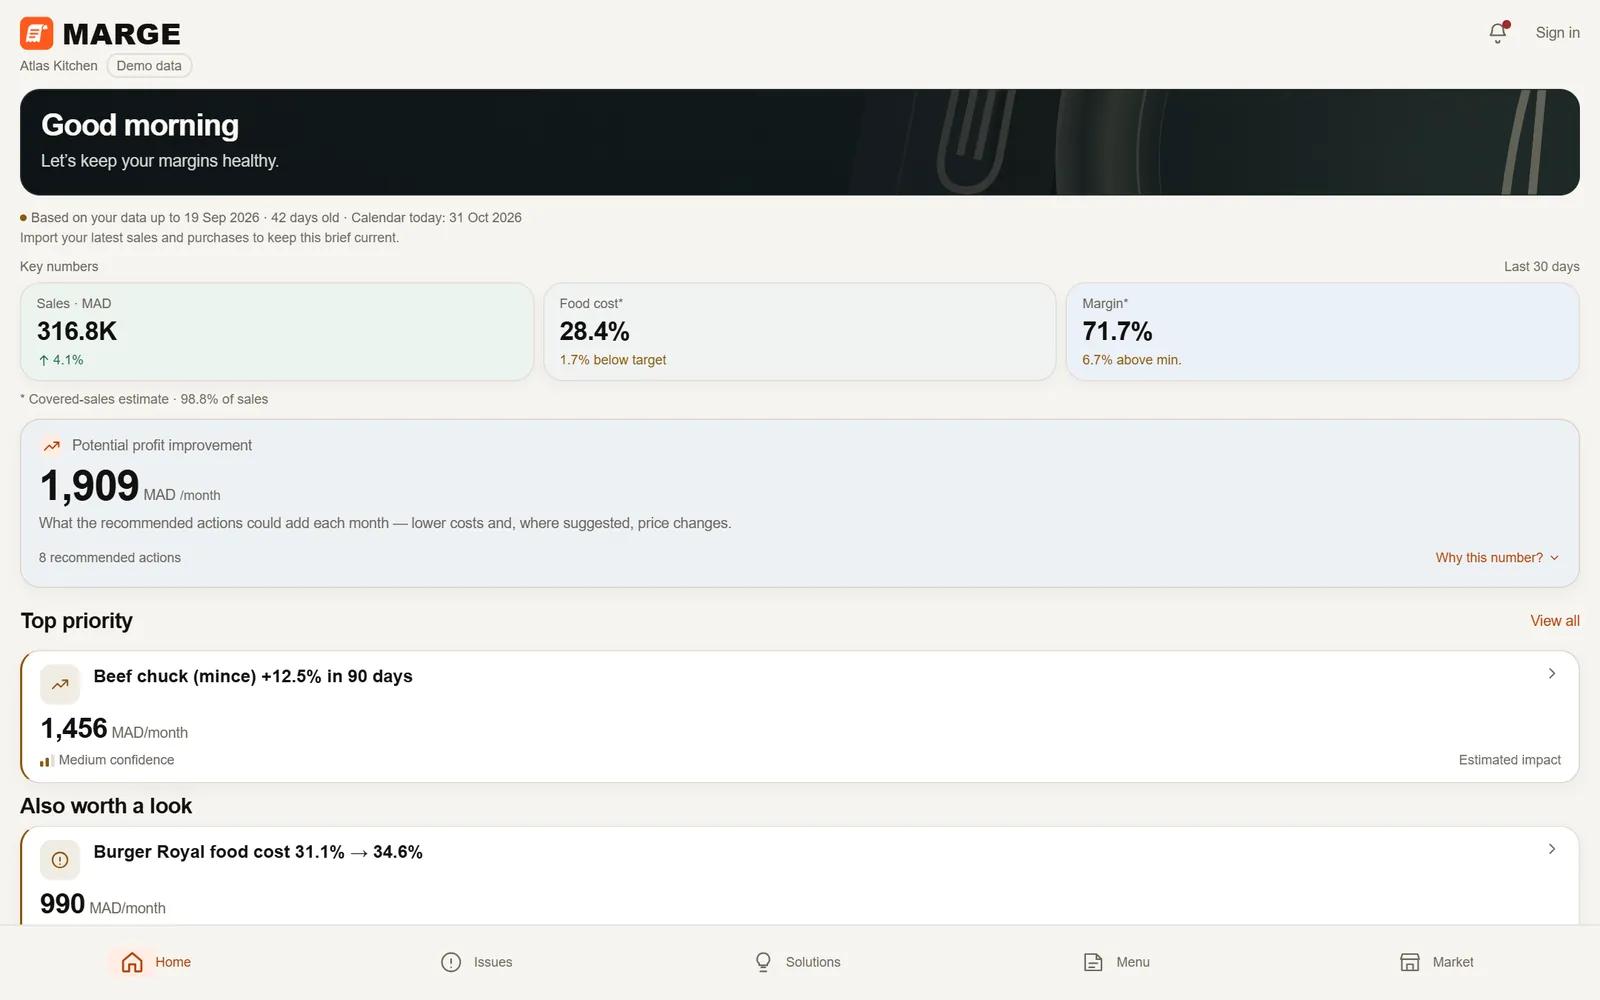Click Burger Royal food cost 31.1% → 34.6% title
The width and height of the screenshot is (1600, 1000).
[x=258, y=852]
